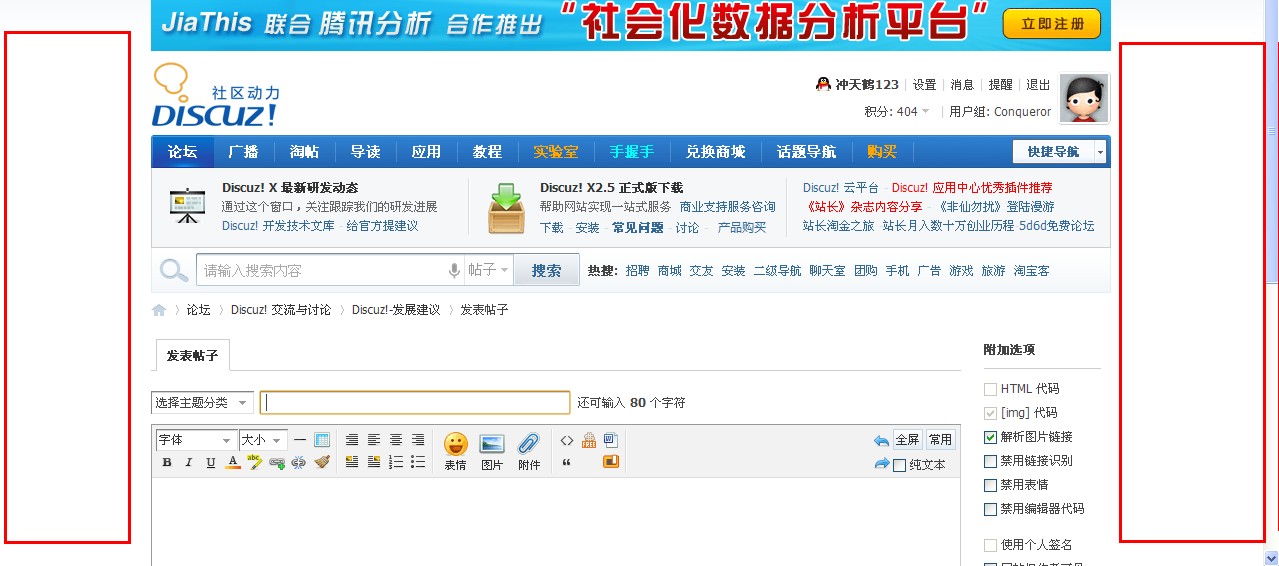This screenshot has height=566, width=1279.
Task: Open the 大小 font size dropdown
Action: pyautogui.click(x=263, y=440)
